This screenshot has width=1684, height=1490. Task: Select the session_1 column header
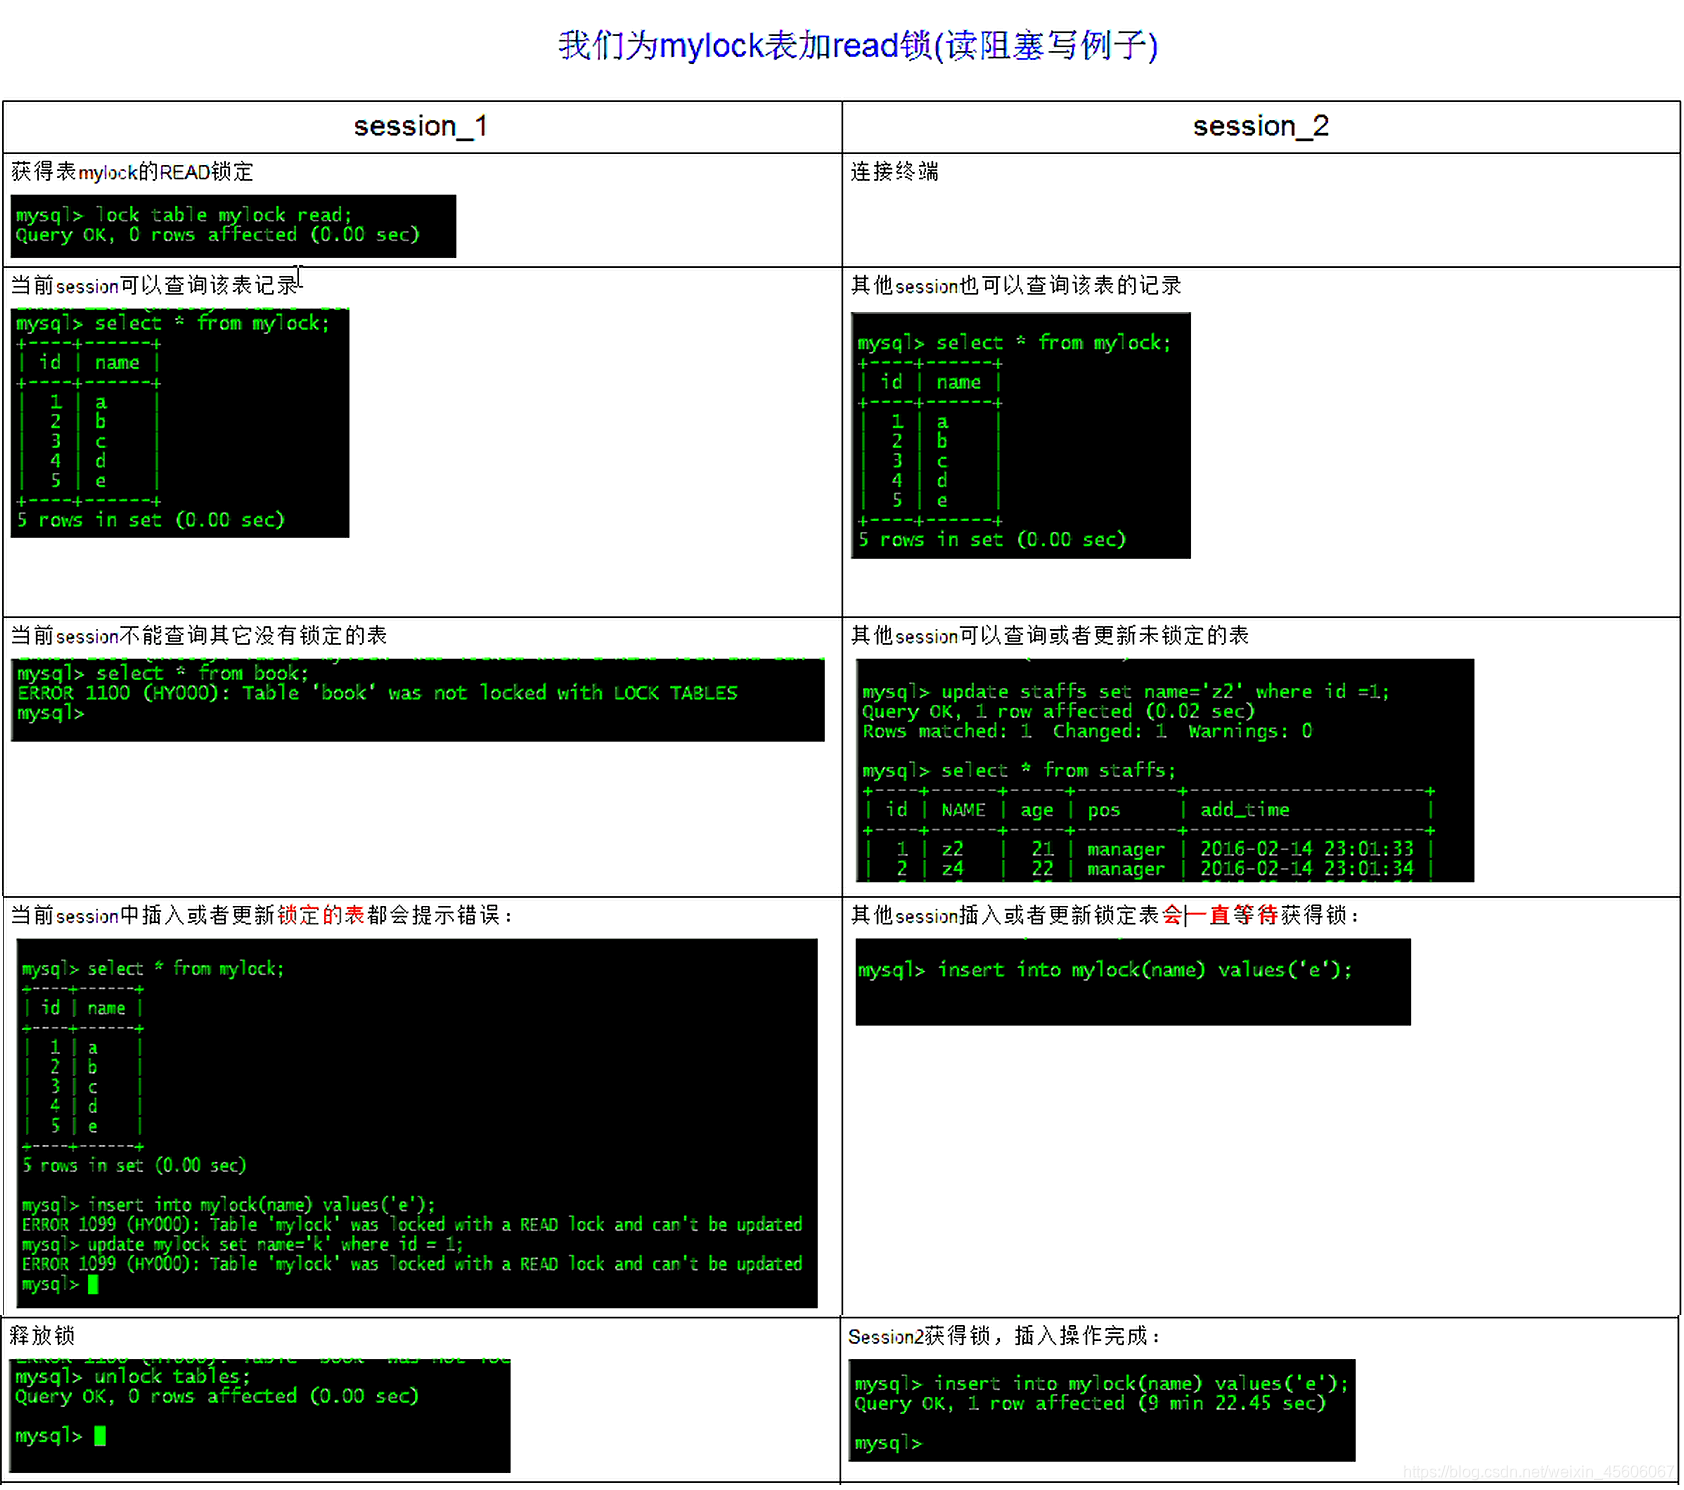tap(421, 126)
